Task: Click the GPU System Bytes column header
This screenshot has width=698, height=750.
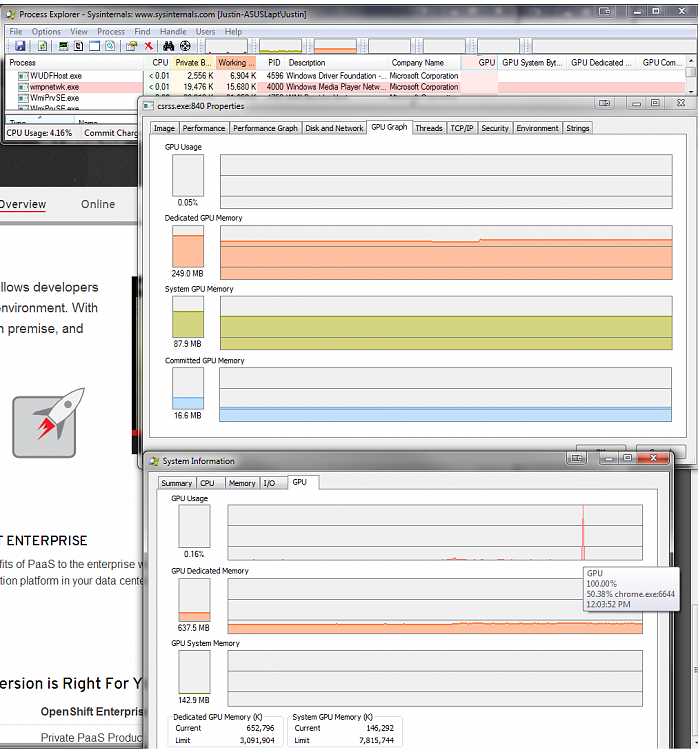Action: point(532,63)
